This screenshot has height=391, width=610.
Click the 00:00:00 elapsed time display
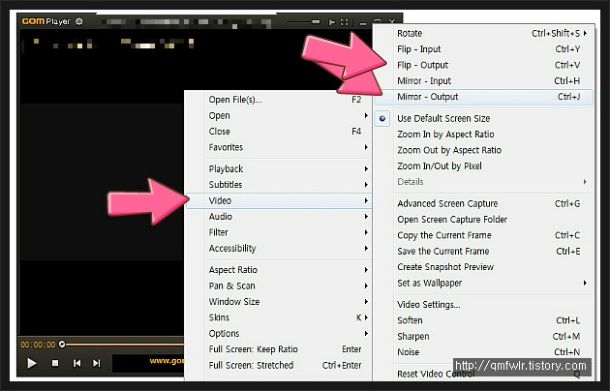coord(38,345)
